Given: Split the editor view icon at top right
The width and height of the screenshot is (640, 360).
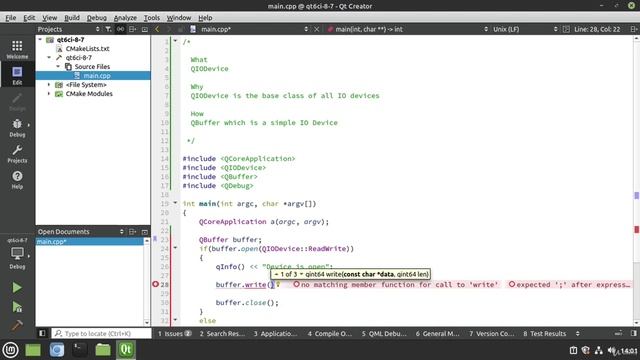Looking at the screenshot, I should coord(633,29).
